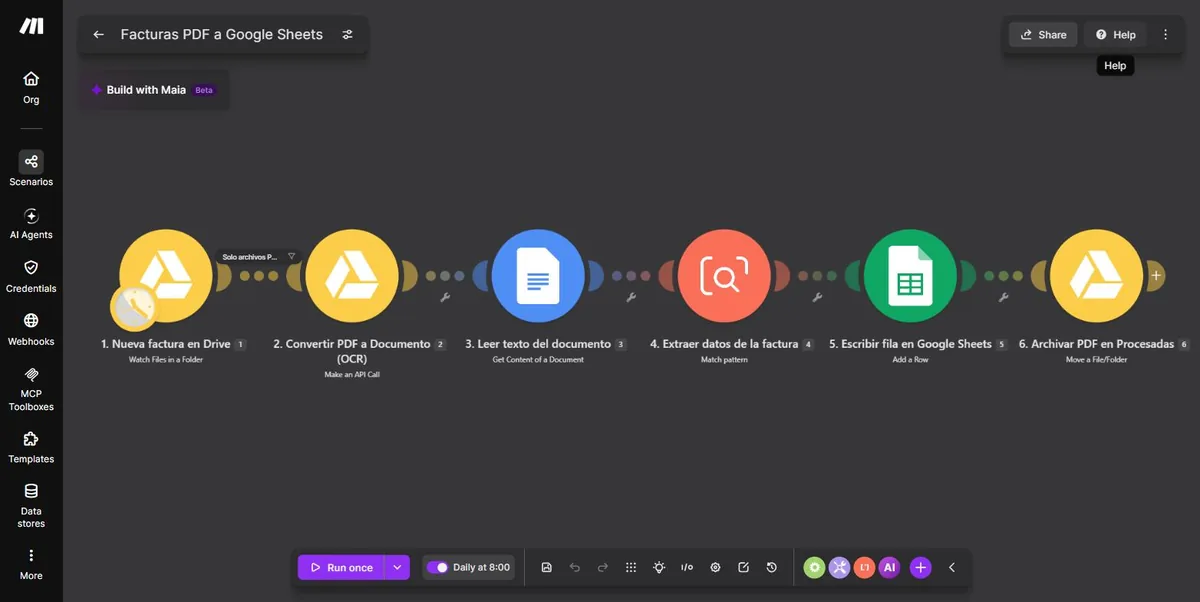Click wrench between modules 2 and 3

(x=445, y=297)
